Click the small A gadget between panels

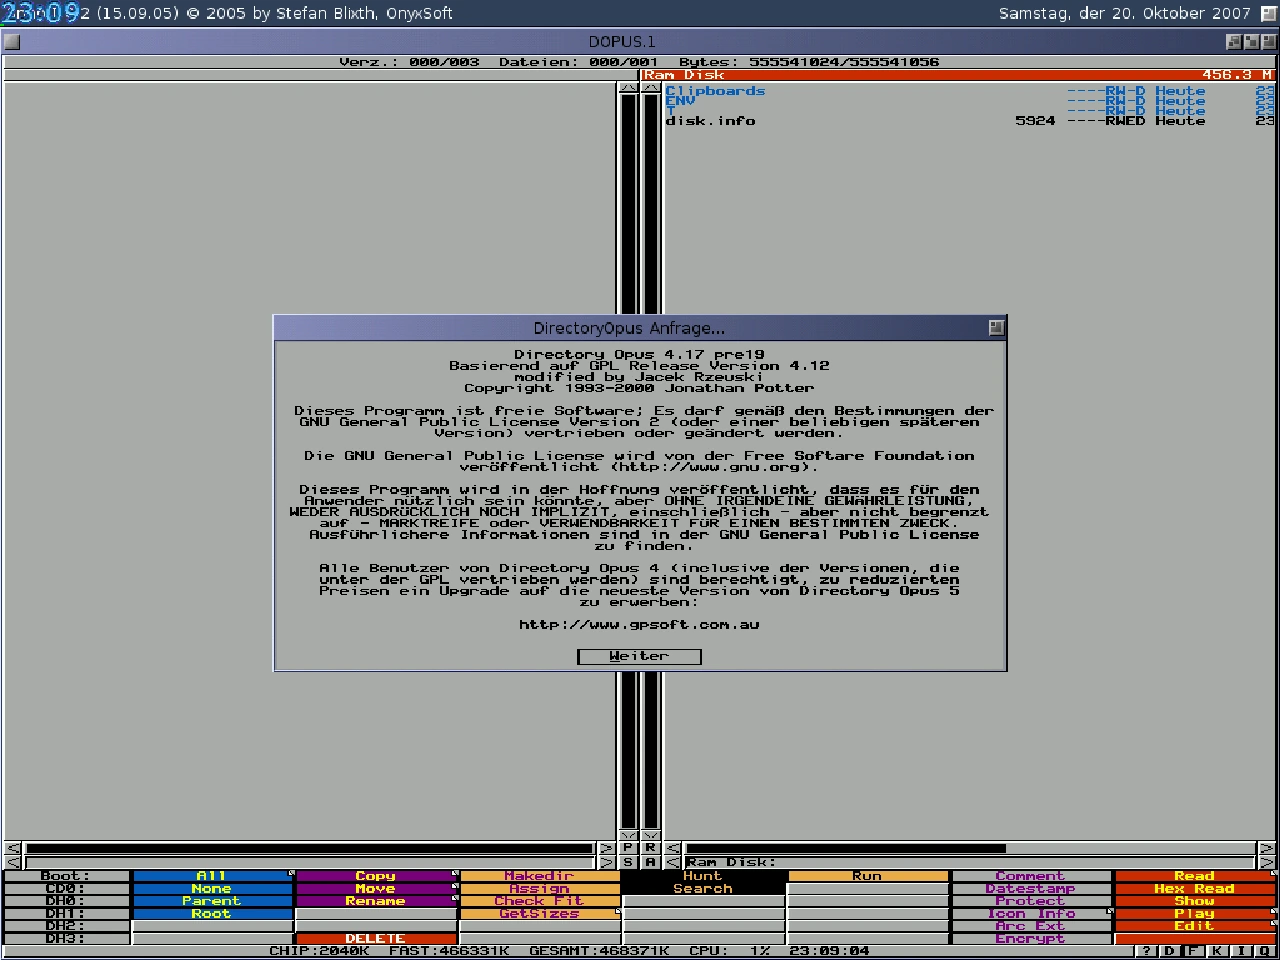(x=651, y=862)
